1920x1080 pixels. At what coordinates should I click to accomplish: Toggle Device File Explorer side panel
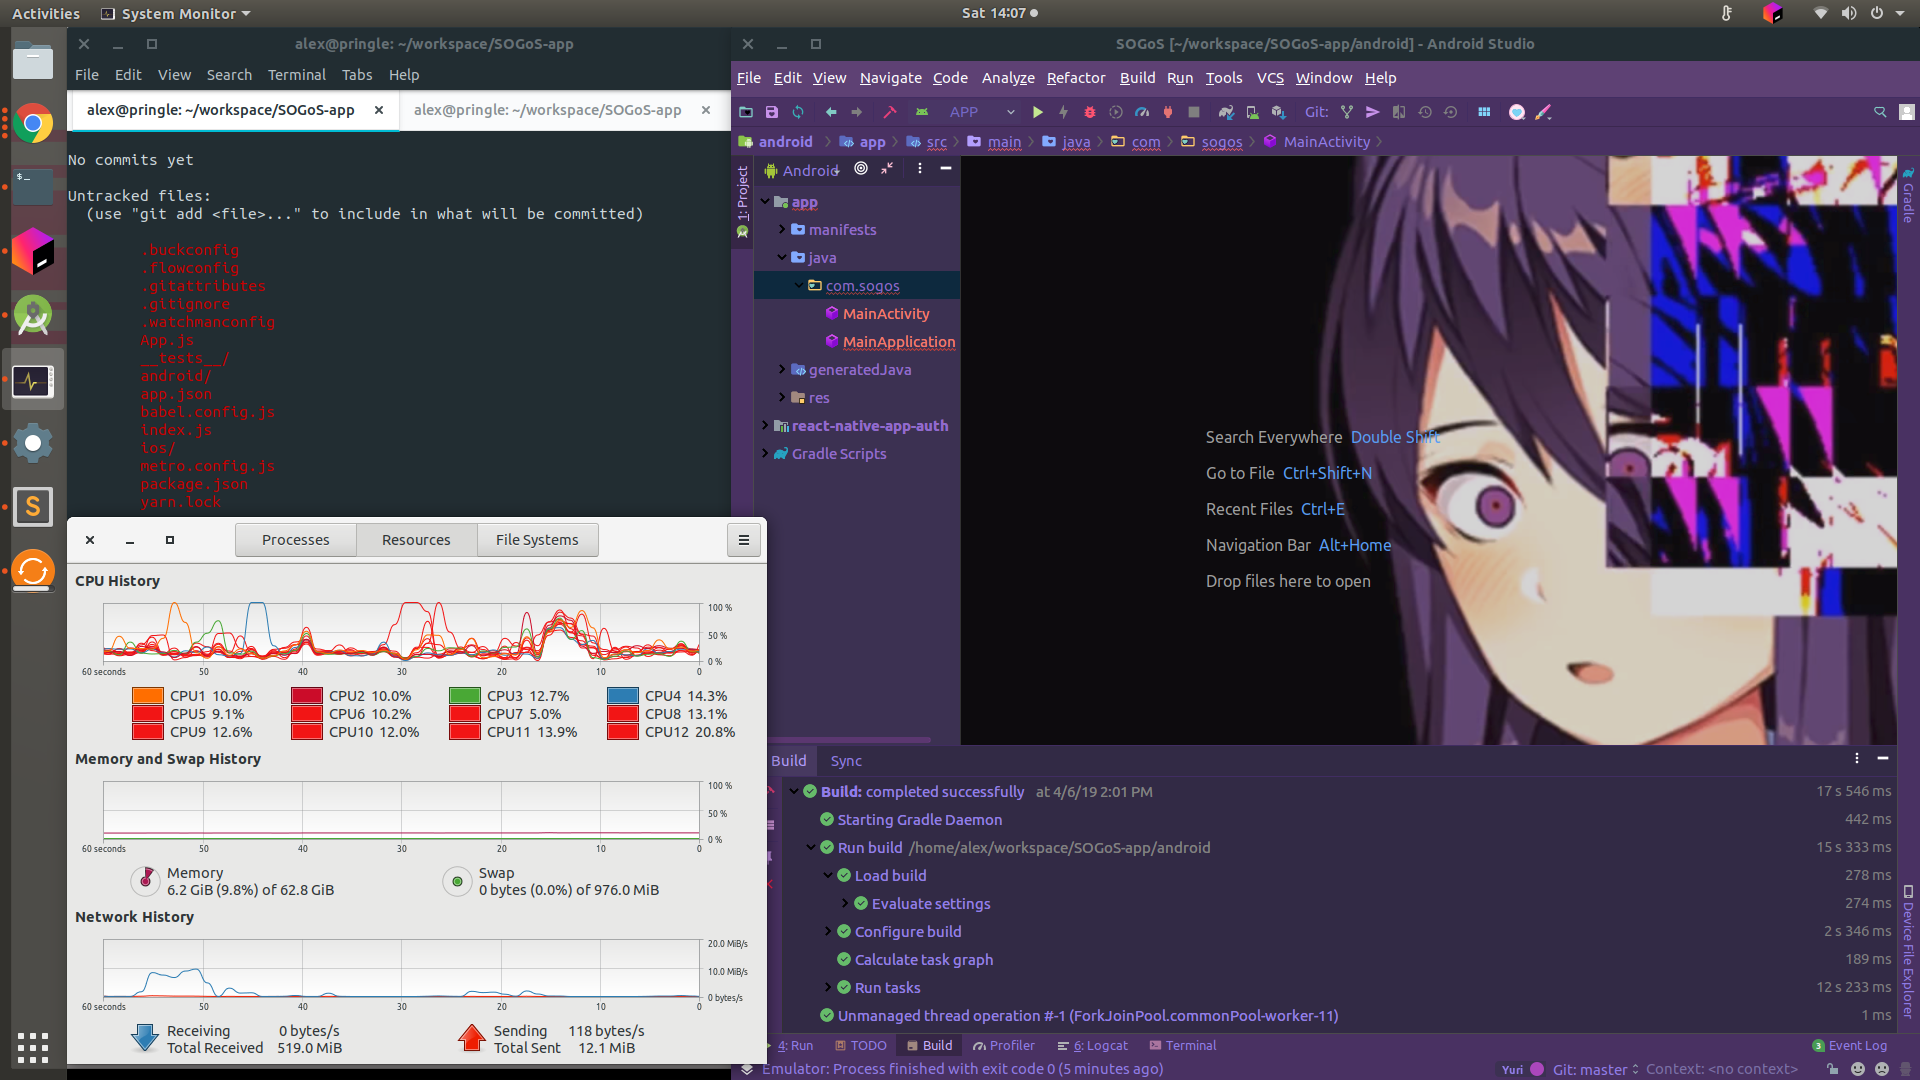(x=1908, y=951)
